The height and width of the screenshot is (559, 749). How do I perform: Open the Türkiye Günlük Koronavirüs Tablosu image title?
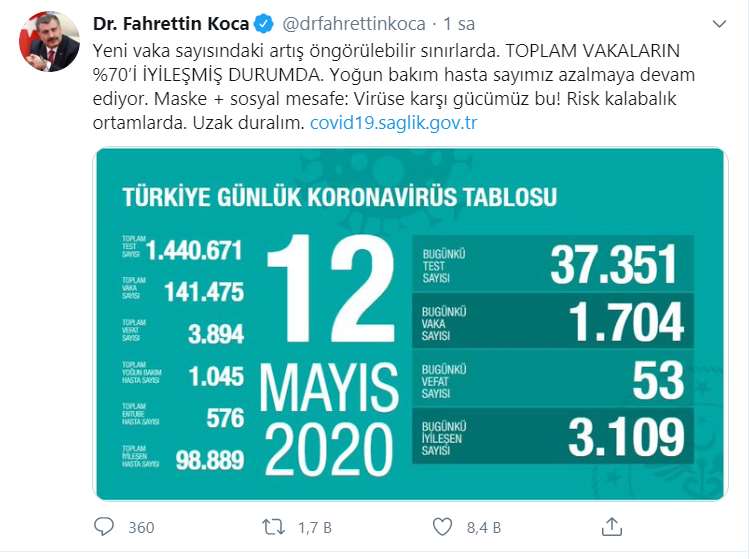tap(340, 196)
